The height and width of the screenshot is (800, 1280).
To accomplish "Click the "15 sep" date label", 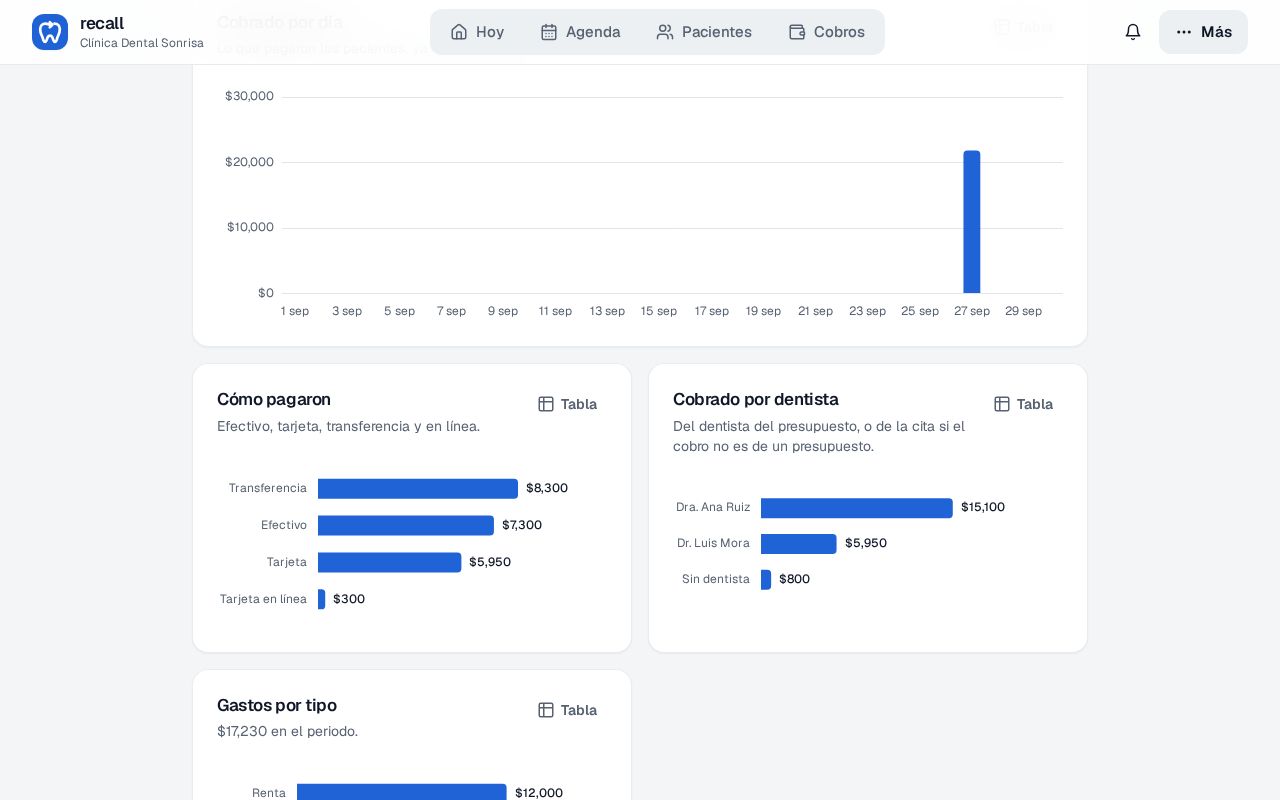I will pos(659,311).
